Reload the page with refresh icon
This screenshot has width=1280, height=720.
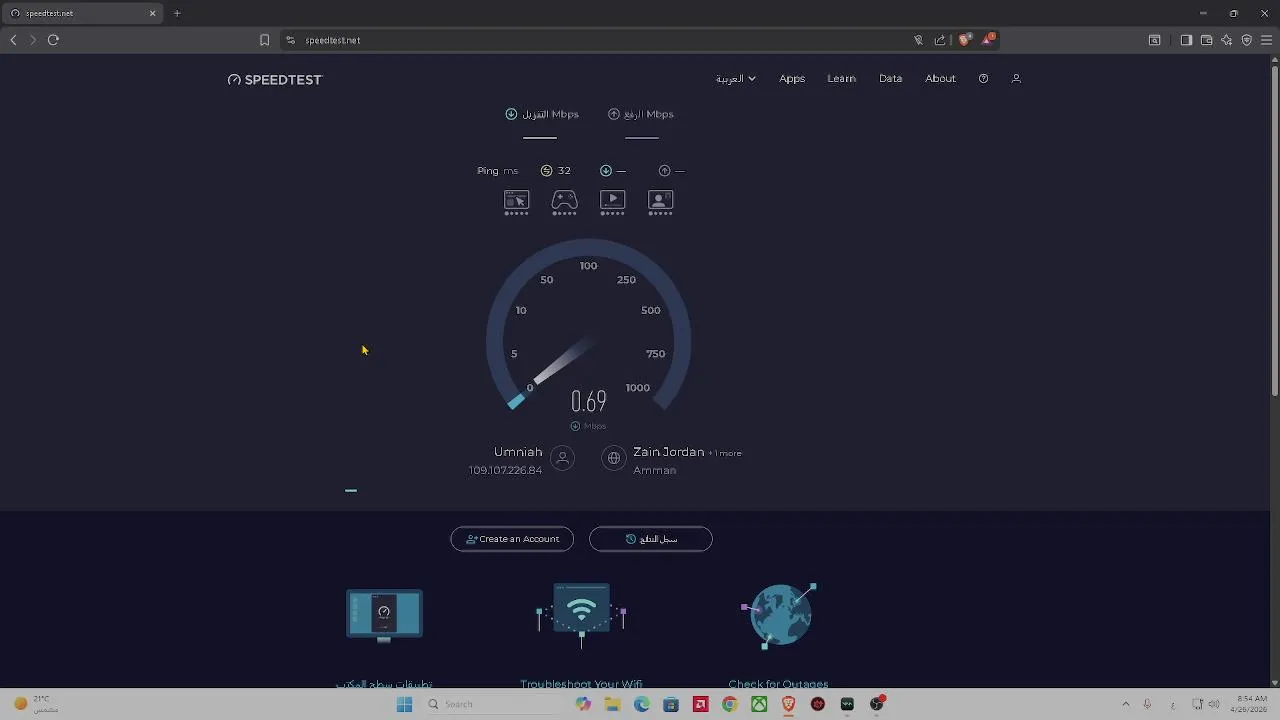[53, 40]
